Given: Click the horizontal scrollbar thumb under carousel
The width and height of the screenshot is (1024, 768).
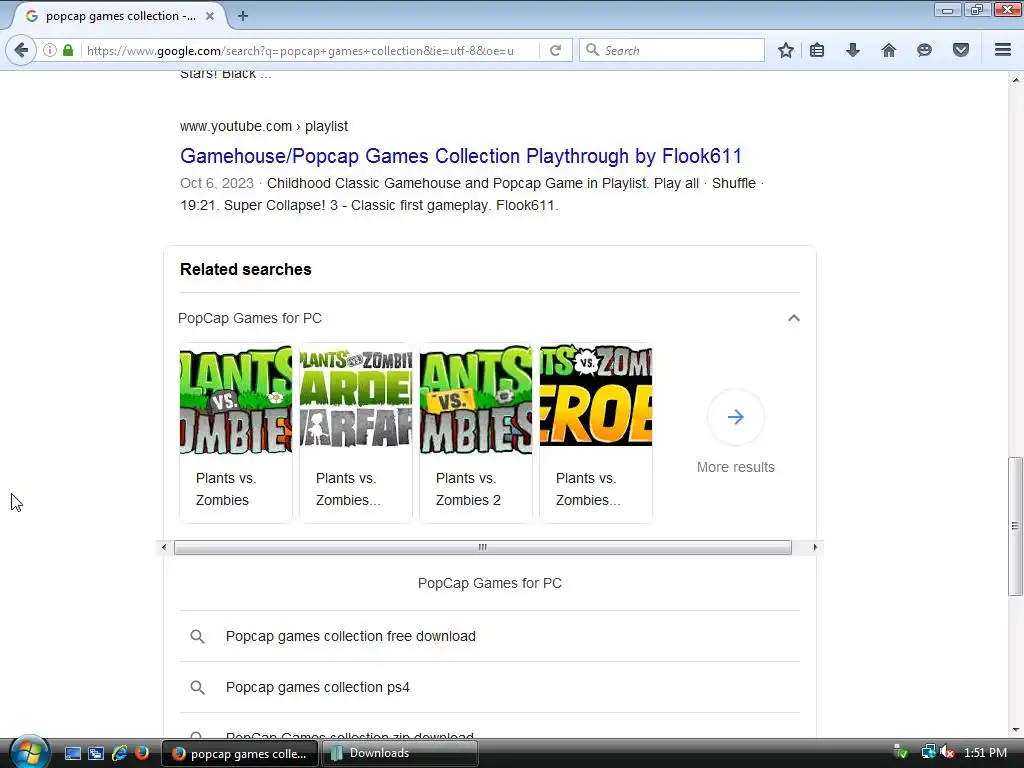Looking at the screenshot, I should point(483,547).
